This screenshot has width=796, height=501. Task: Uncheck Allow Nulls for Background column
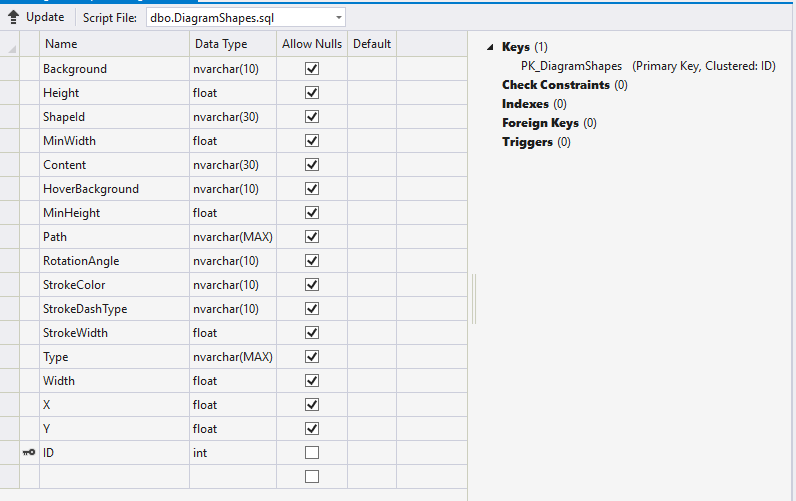pos(312,69)
